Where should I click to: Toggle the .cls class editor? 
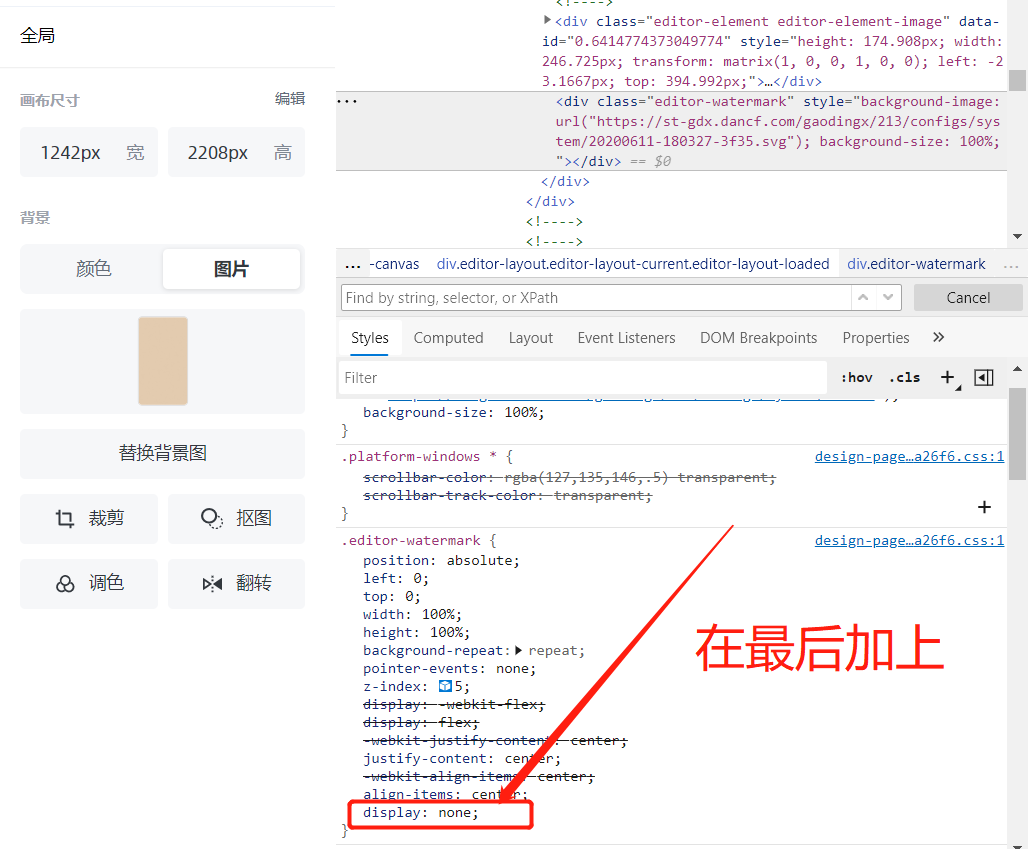905,378
